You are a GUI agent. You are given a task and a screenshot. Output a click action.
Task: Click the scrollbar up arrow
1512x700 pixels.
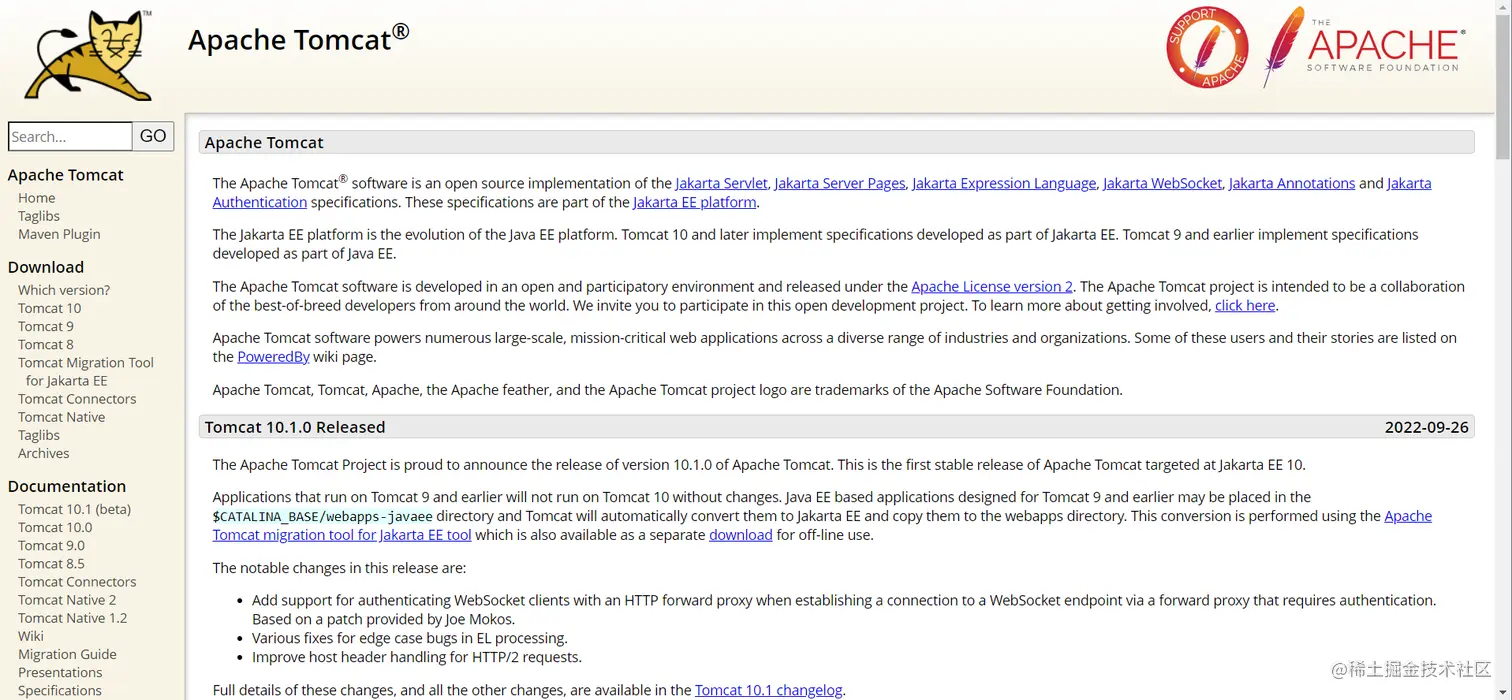tap(1503, 8)
